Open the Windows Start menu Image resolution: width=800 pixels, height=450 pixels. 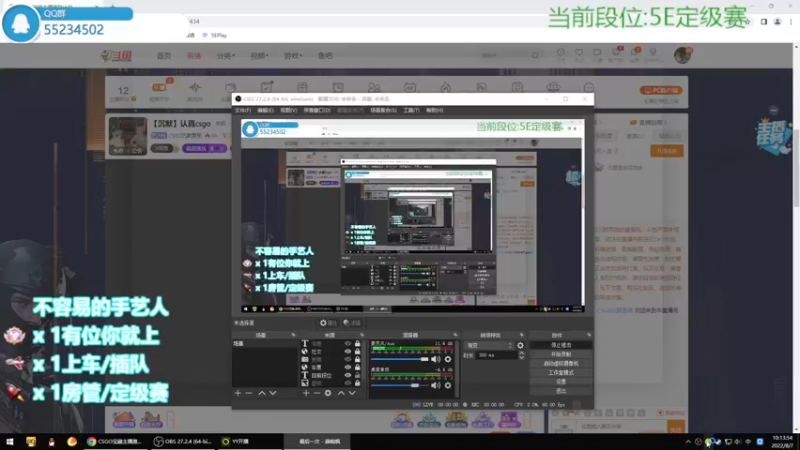(9, 441)
